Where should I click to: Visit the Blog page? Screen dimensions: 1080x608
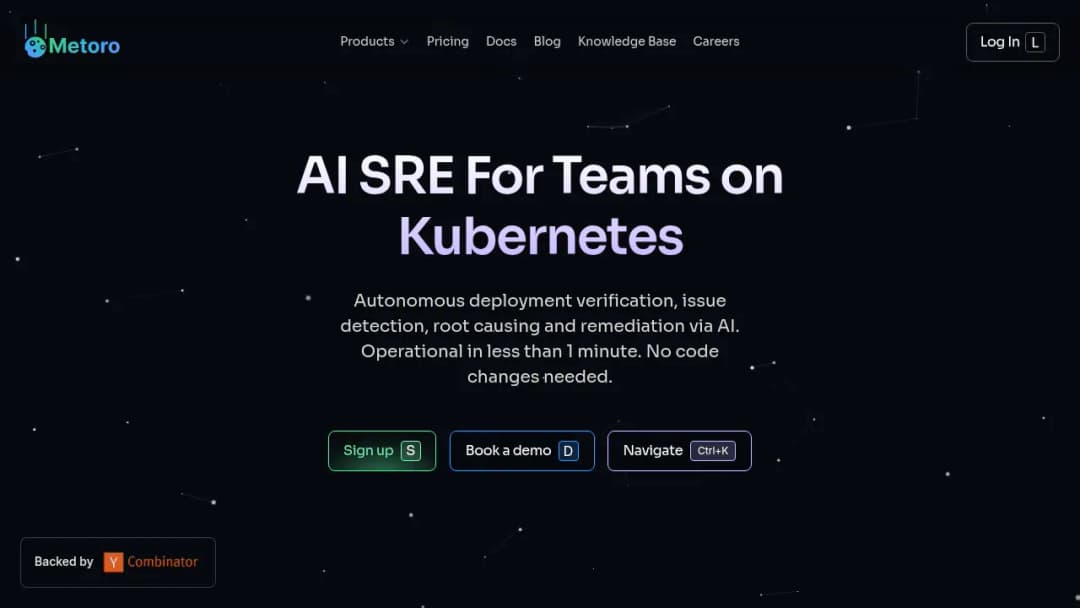(547, 41)
